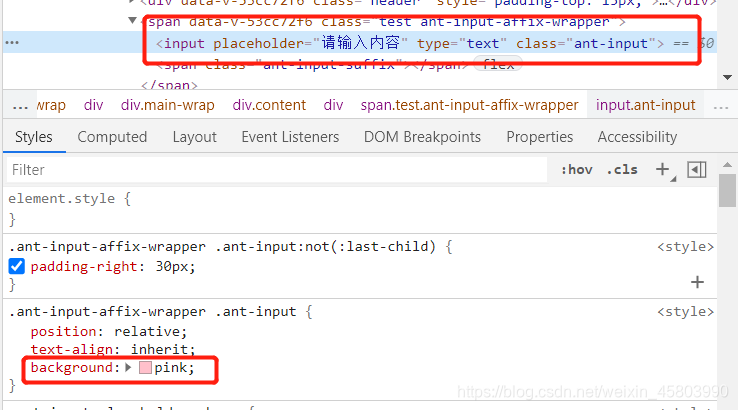Select the div breadcrumb after div.content

(333, 105)
